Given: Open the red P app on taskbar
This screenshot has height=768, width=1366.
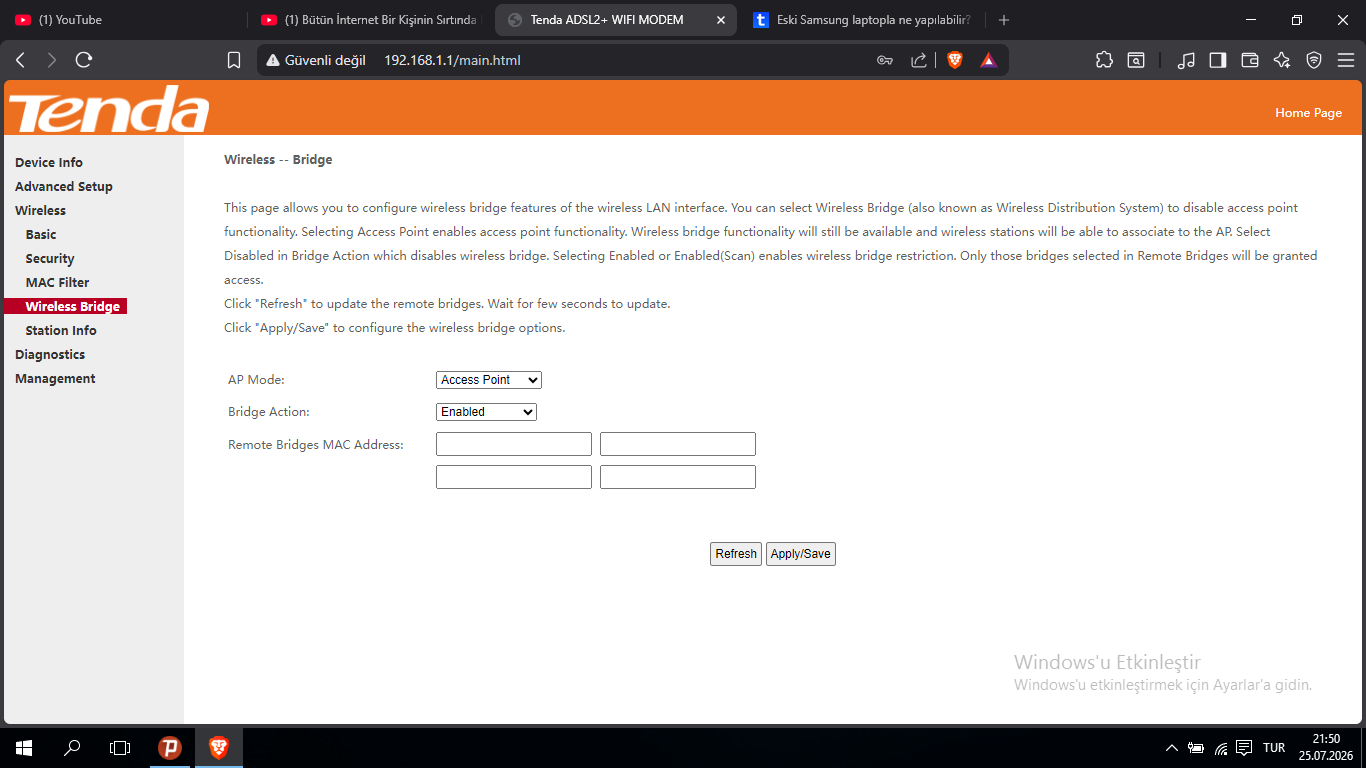Looking at the screenshot, I should [x=170, y=747].
